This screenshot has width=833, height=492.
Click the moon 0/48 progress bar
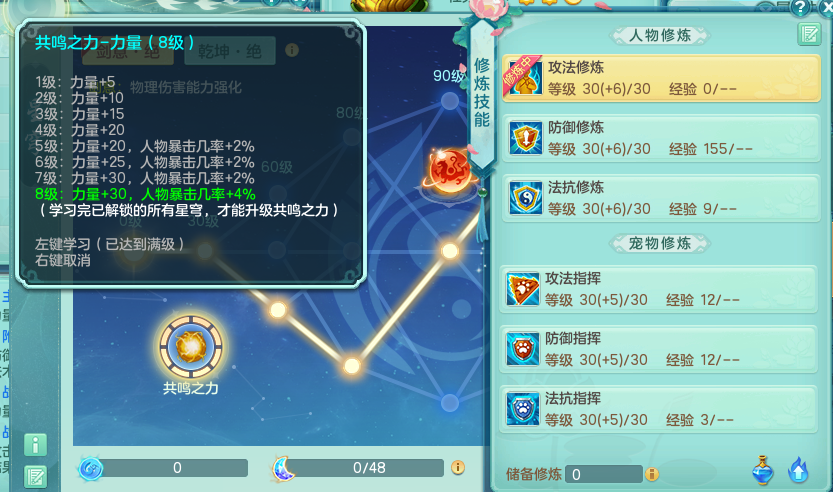click(x=359, y=468)
